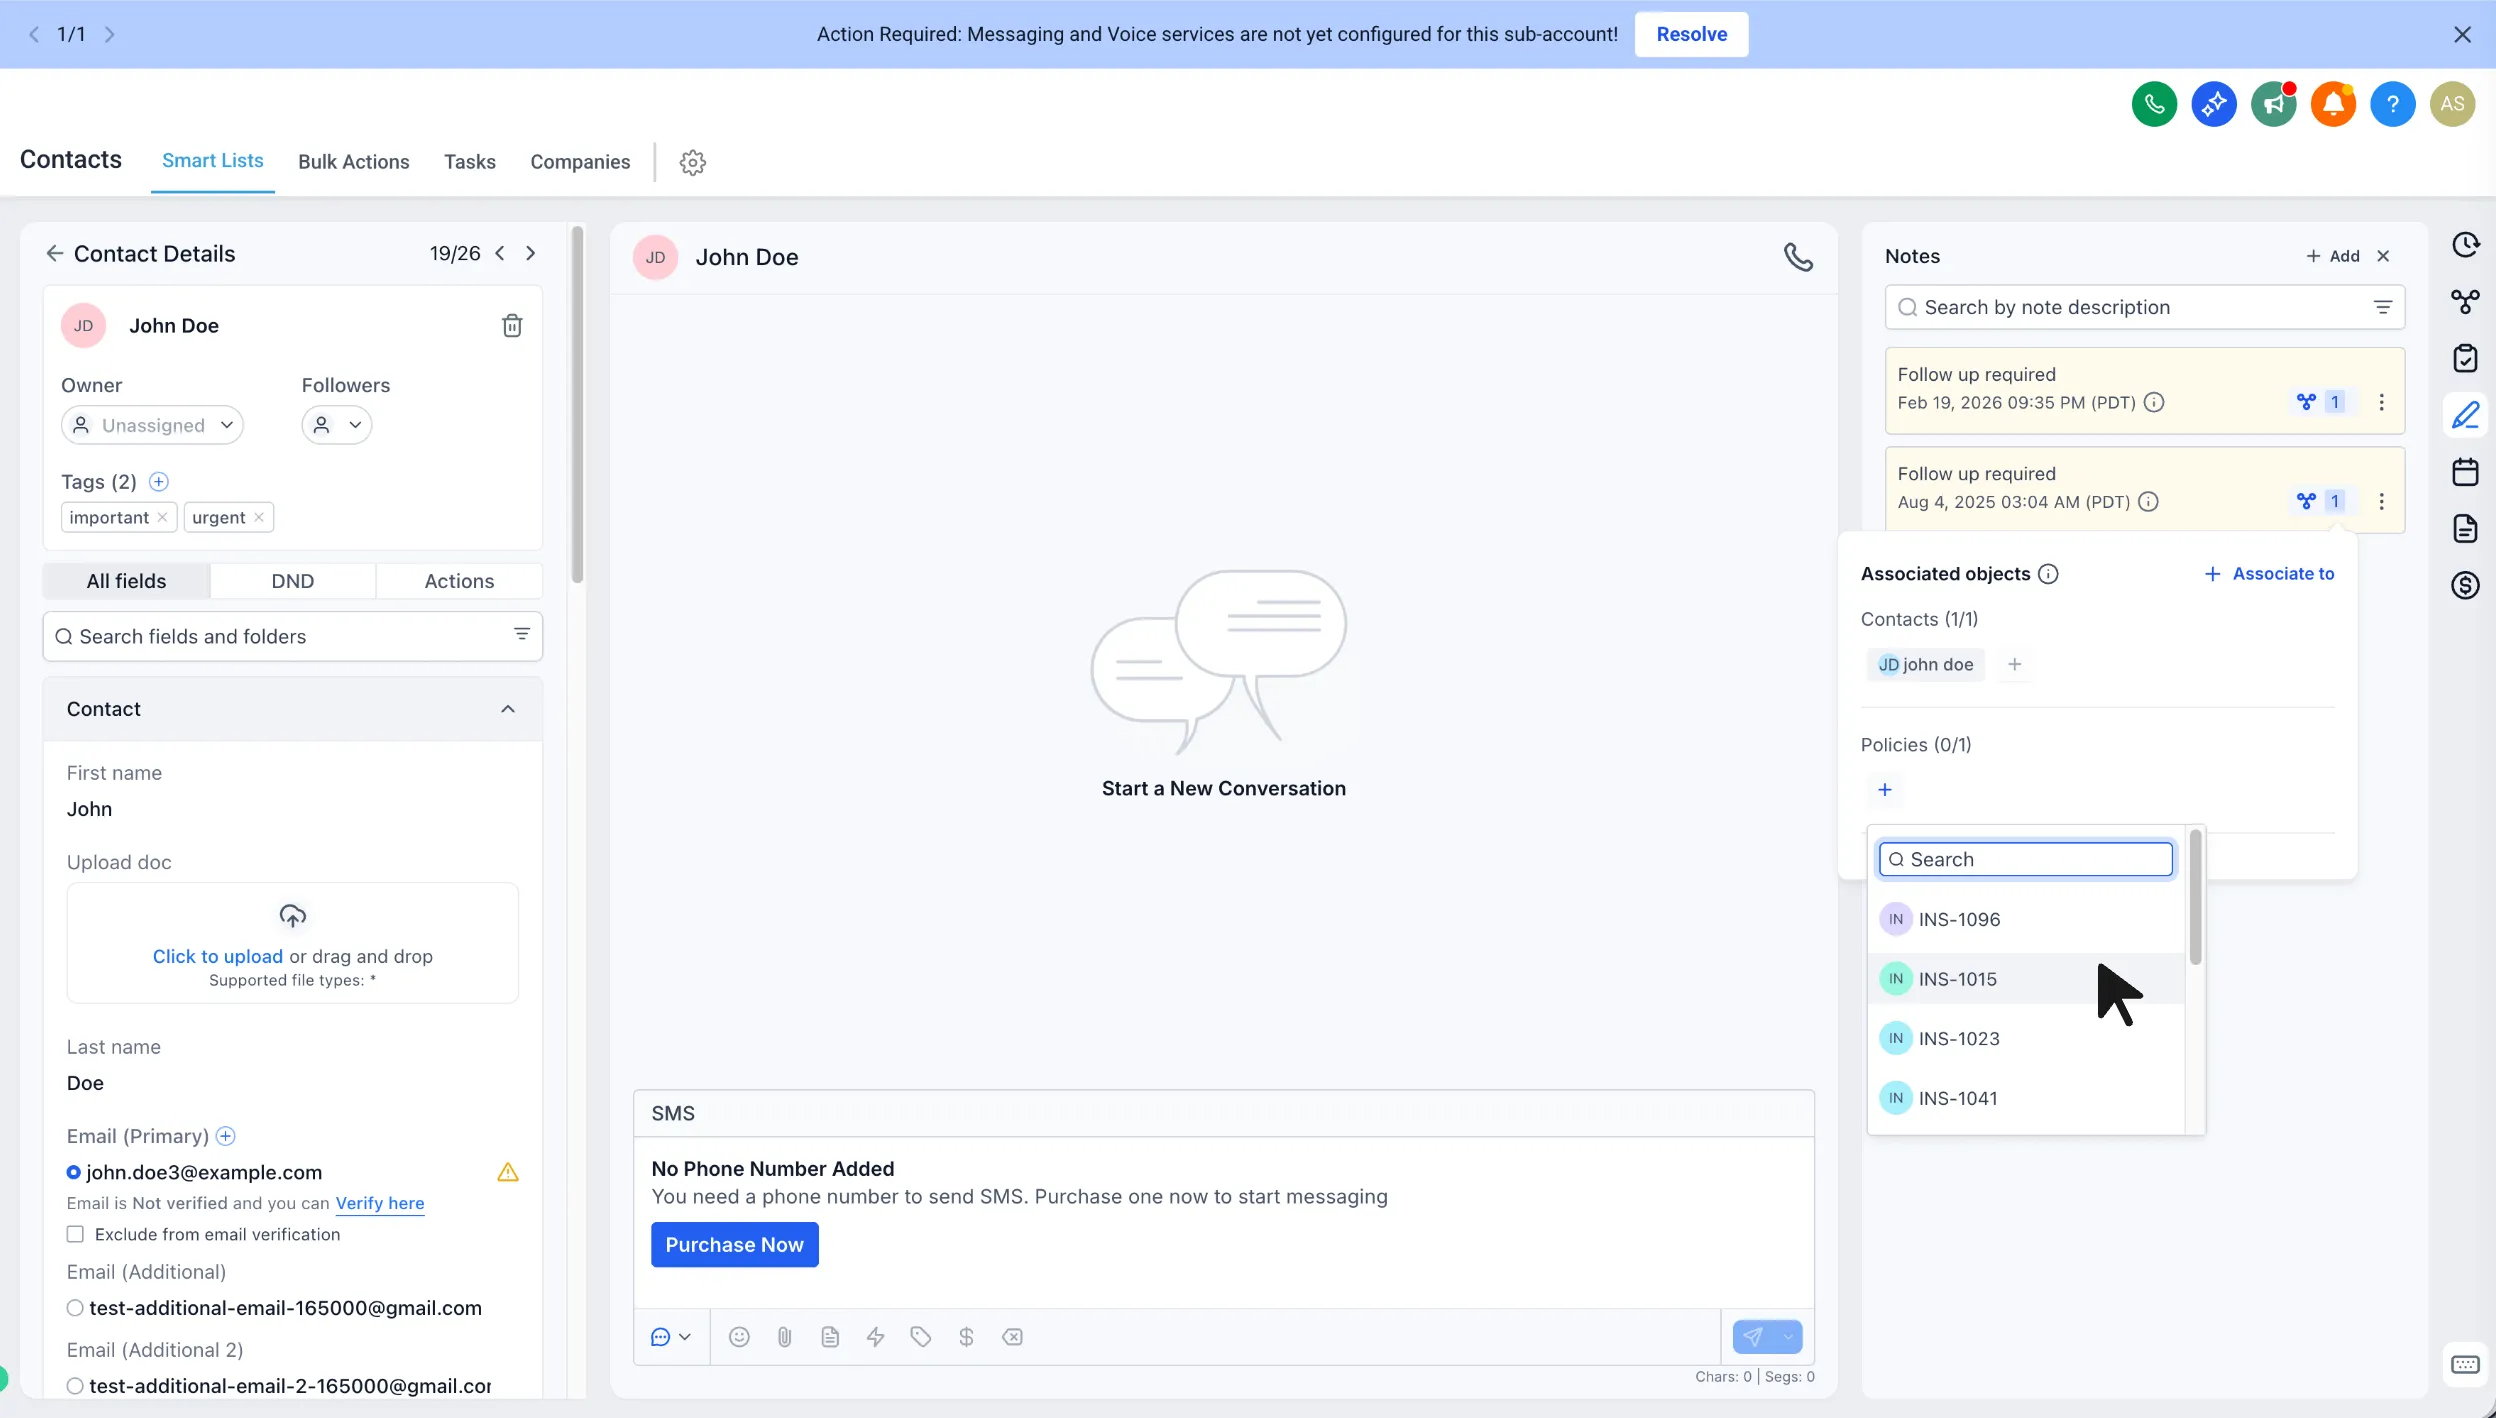Call John Doe using the phone icon
This screenshot has width=2496, height=1418.
tap(1798, 258)
